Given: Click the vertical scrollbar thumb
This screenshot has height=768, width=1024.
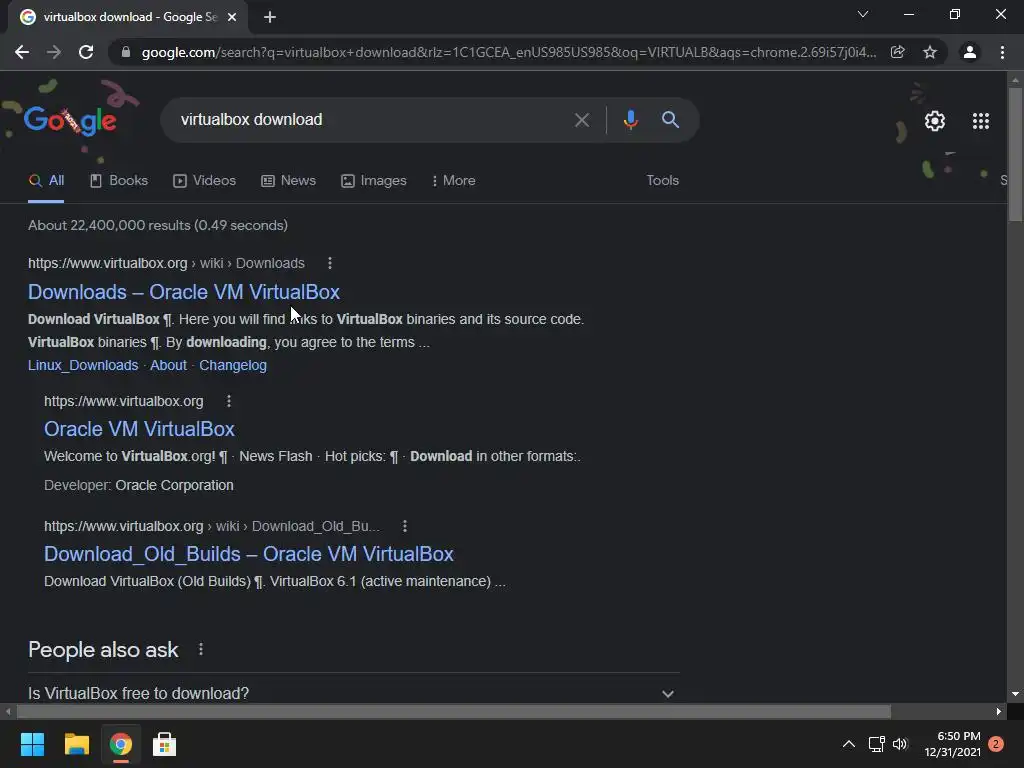Looking at the screenshot, I should click(1015, 153).
